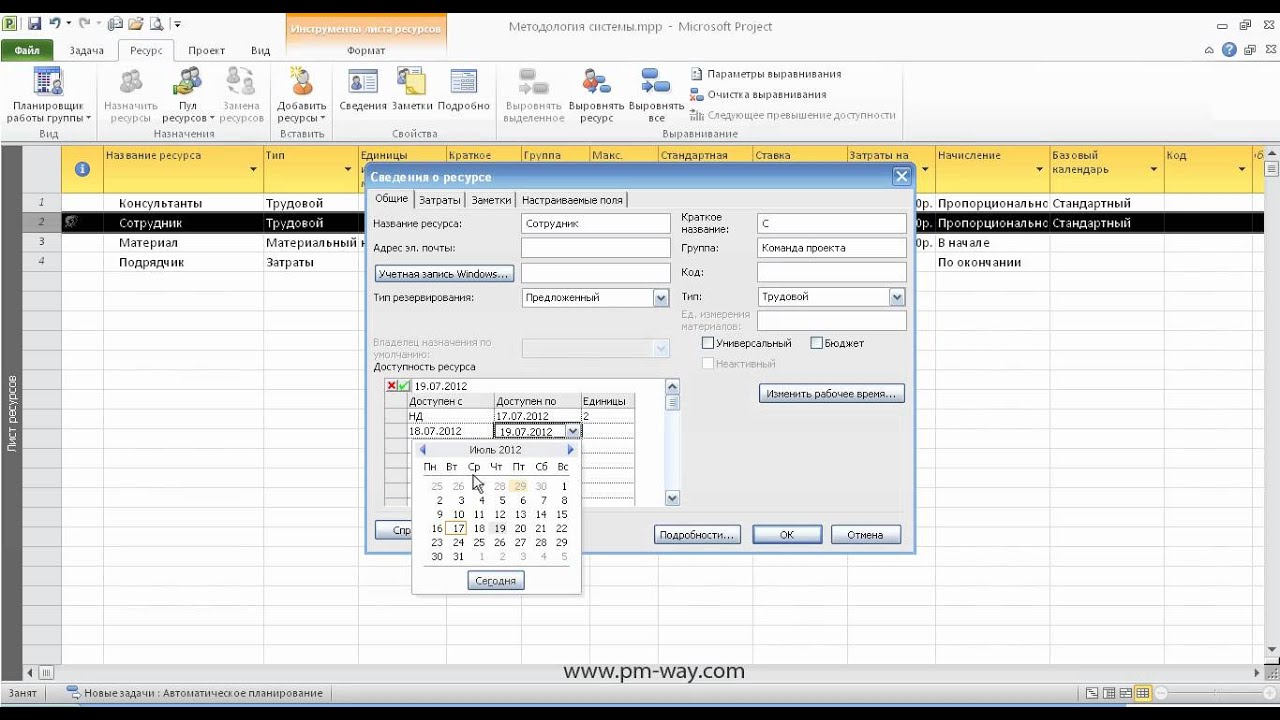The width and height of the screenshot is (1280, 720).
Task: Click the Open folder icon in the quick access toolbar
Action: tap(135, 23)
